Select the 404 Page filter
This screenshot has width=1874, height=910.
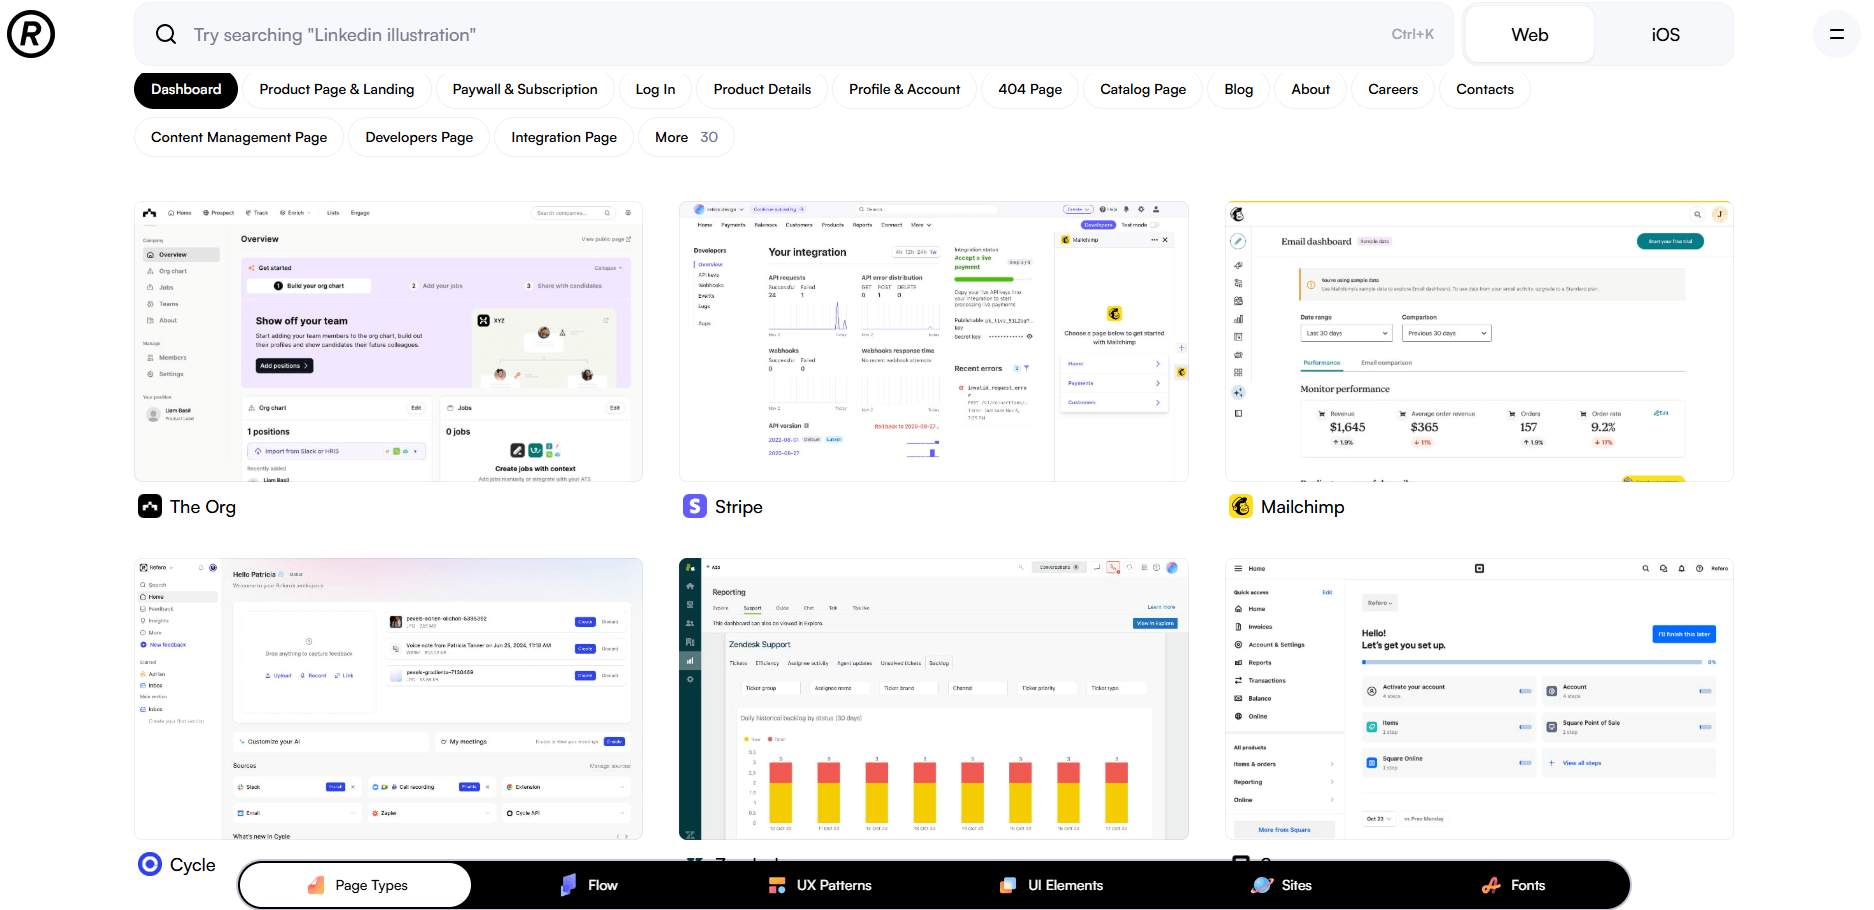tap(1030, 89)
